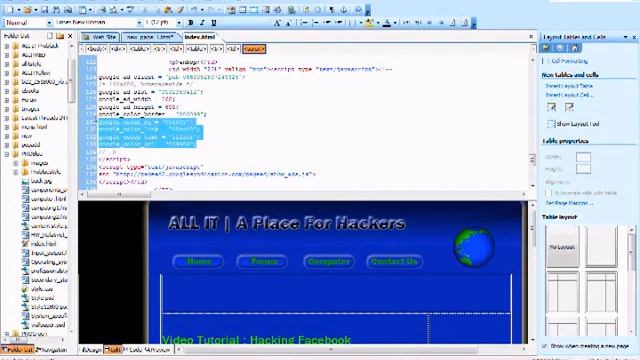Open the Layout Tables pane dropdown arrow

click(625, 37)
